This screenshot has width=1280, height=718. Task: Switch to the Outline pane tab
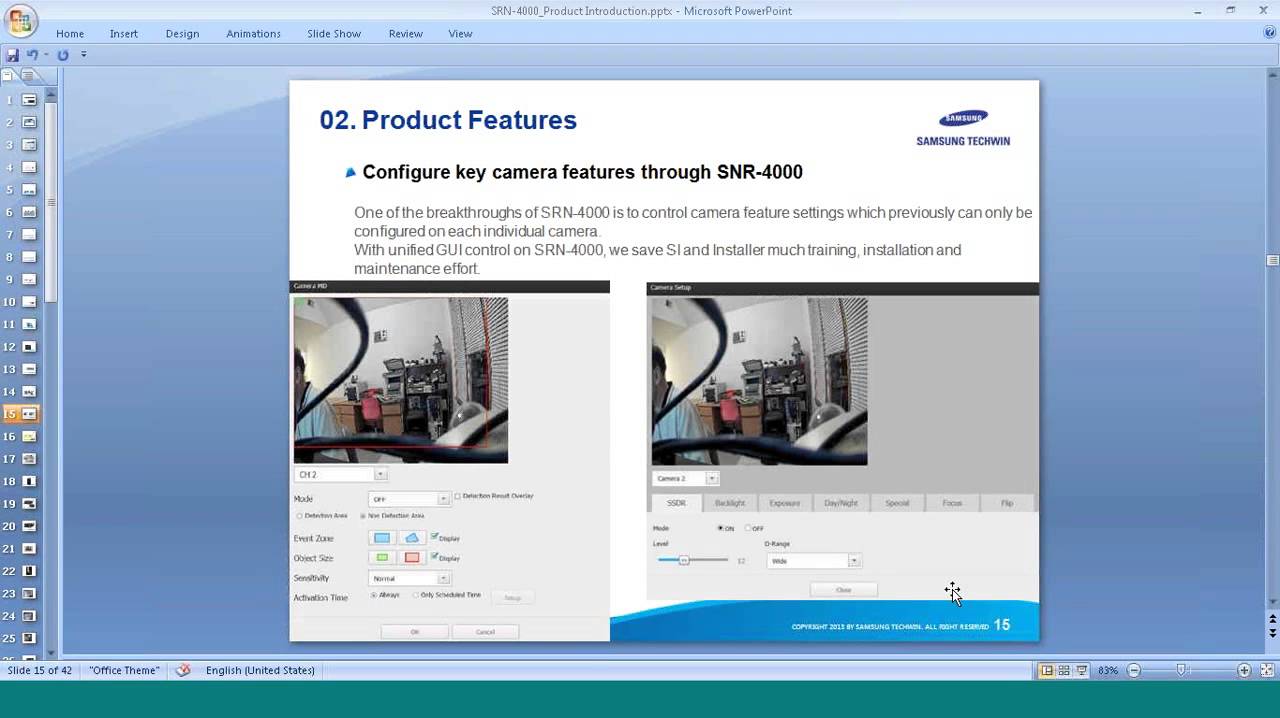point(28,76)
